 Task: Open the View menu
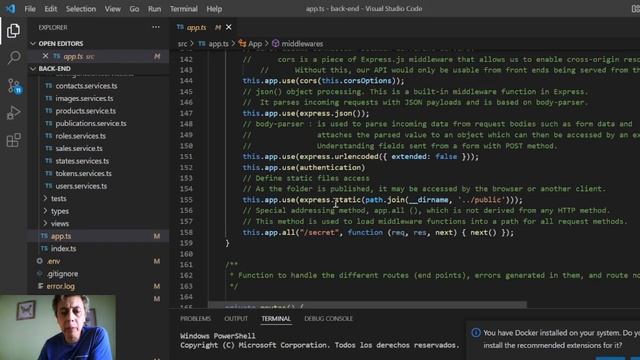tap(113, 9)
